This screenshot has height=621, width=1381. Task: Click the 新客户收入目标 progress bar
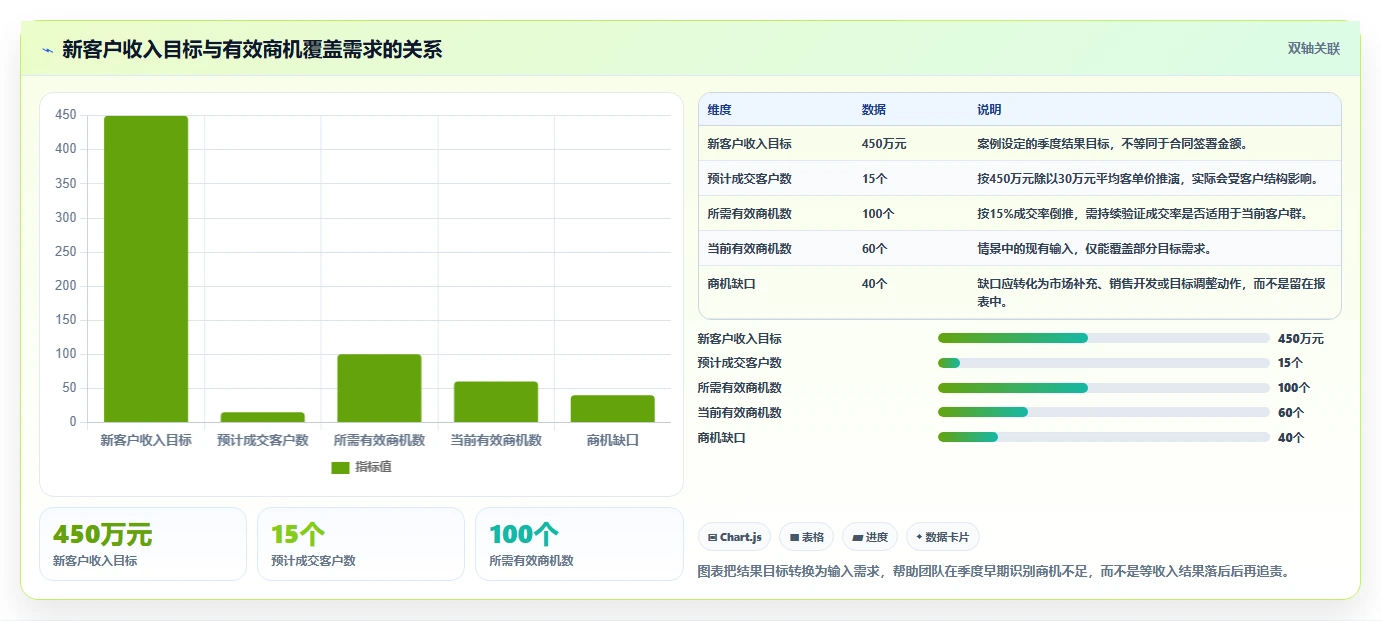(x=1104, y=338)
